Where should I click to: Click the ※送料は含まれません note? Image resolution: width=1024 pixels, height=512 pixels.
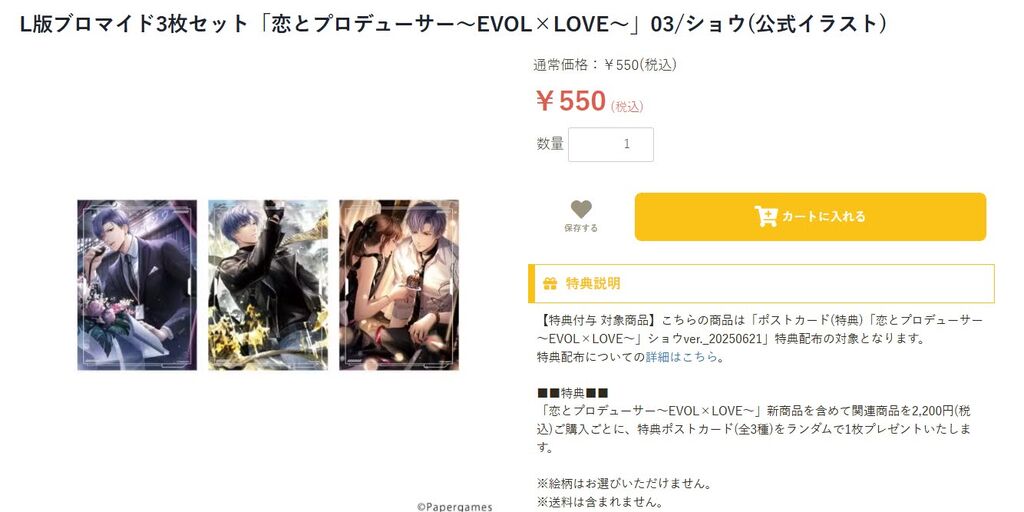click(x=600, y=503)
